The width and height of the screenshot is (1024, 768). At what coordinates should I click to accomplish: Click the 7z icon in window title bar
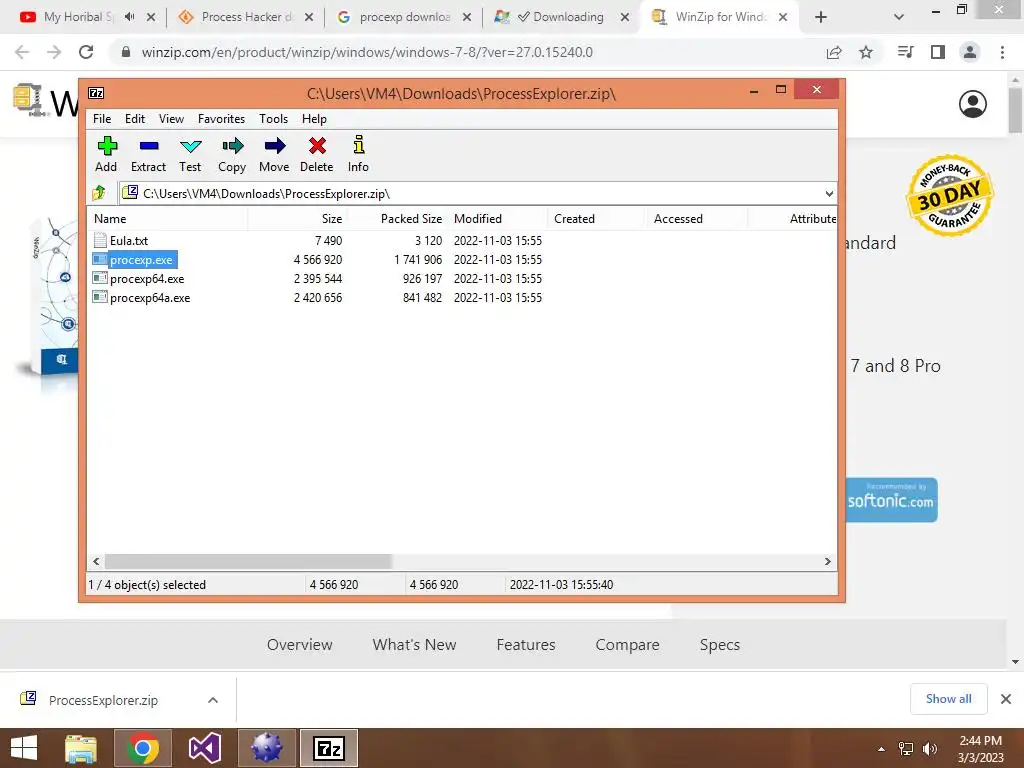point(96,93)
